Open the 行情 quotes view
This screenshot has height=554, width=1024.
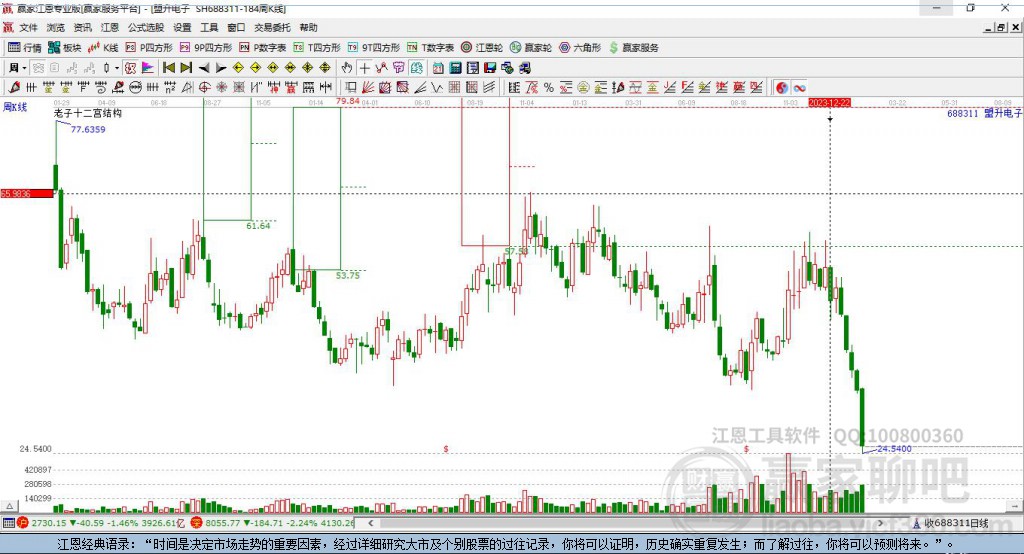(x=25, y=48)
